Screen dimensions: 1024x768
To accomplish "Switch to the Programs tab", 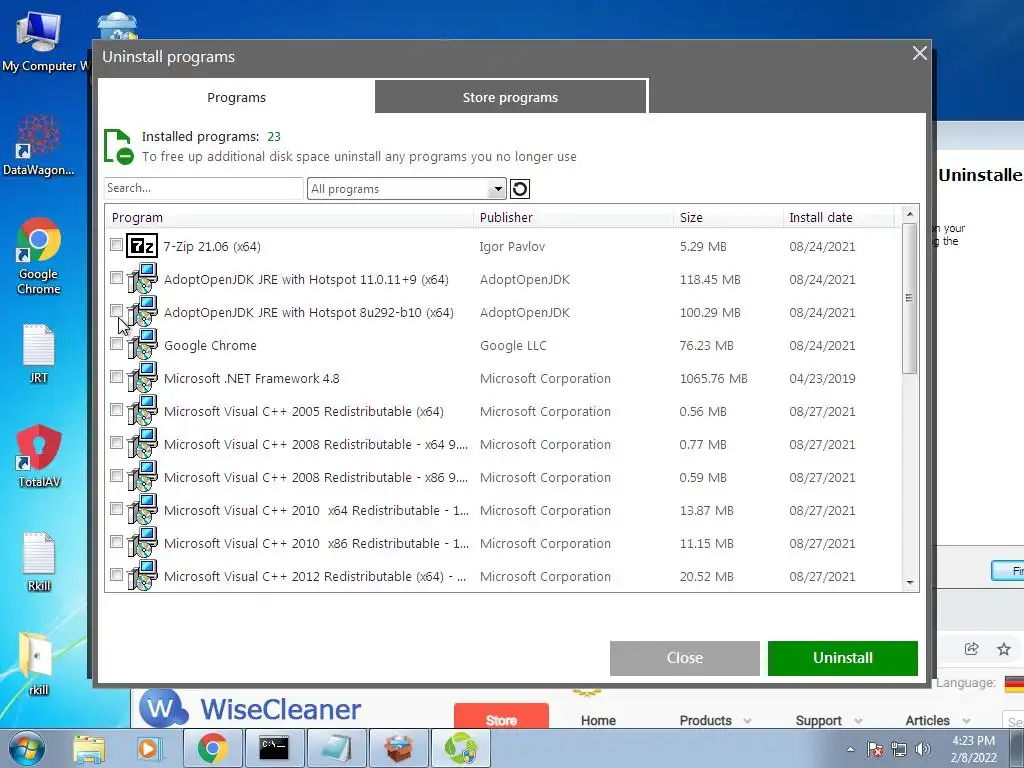I will 236,97.
